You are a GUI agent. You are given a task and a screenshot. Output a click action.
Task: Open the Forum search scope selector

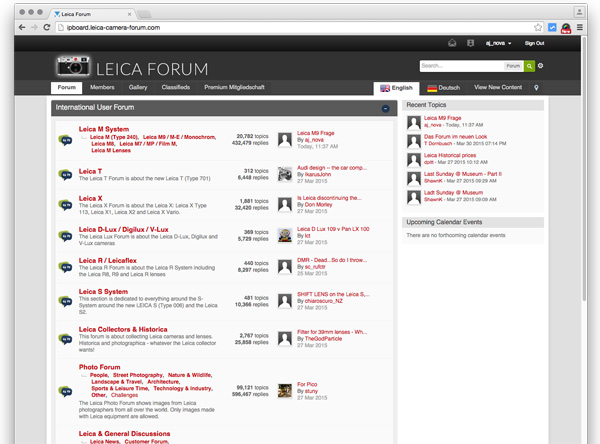(514, 66)
